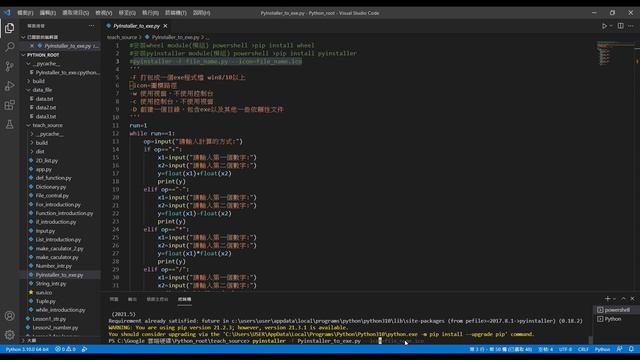Change the UTF-8 encoding in status bar
This screenshot has width=640, height=360.
565,349
